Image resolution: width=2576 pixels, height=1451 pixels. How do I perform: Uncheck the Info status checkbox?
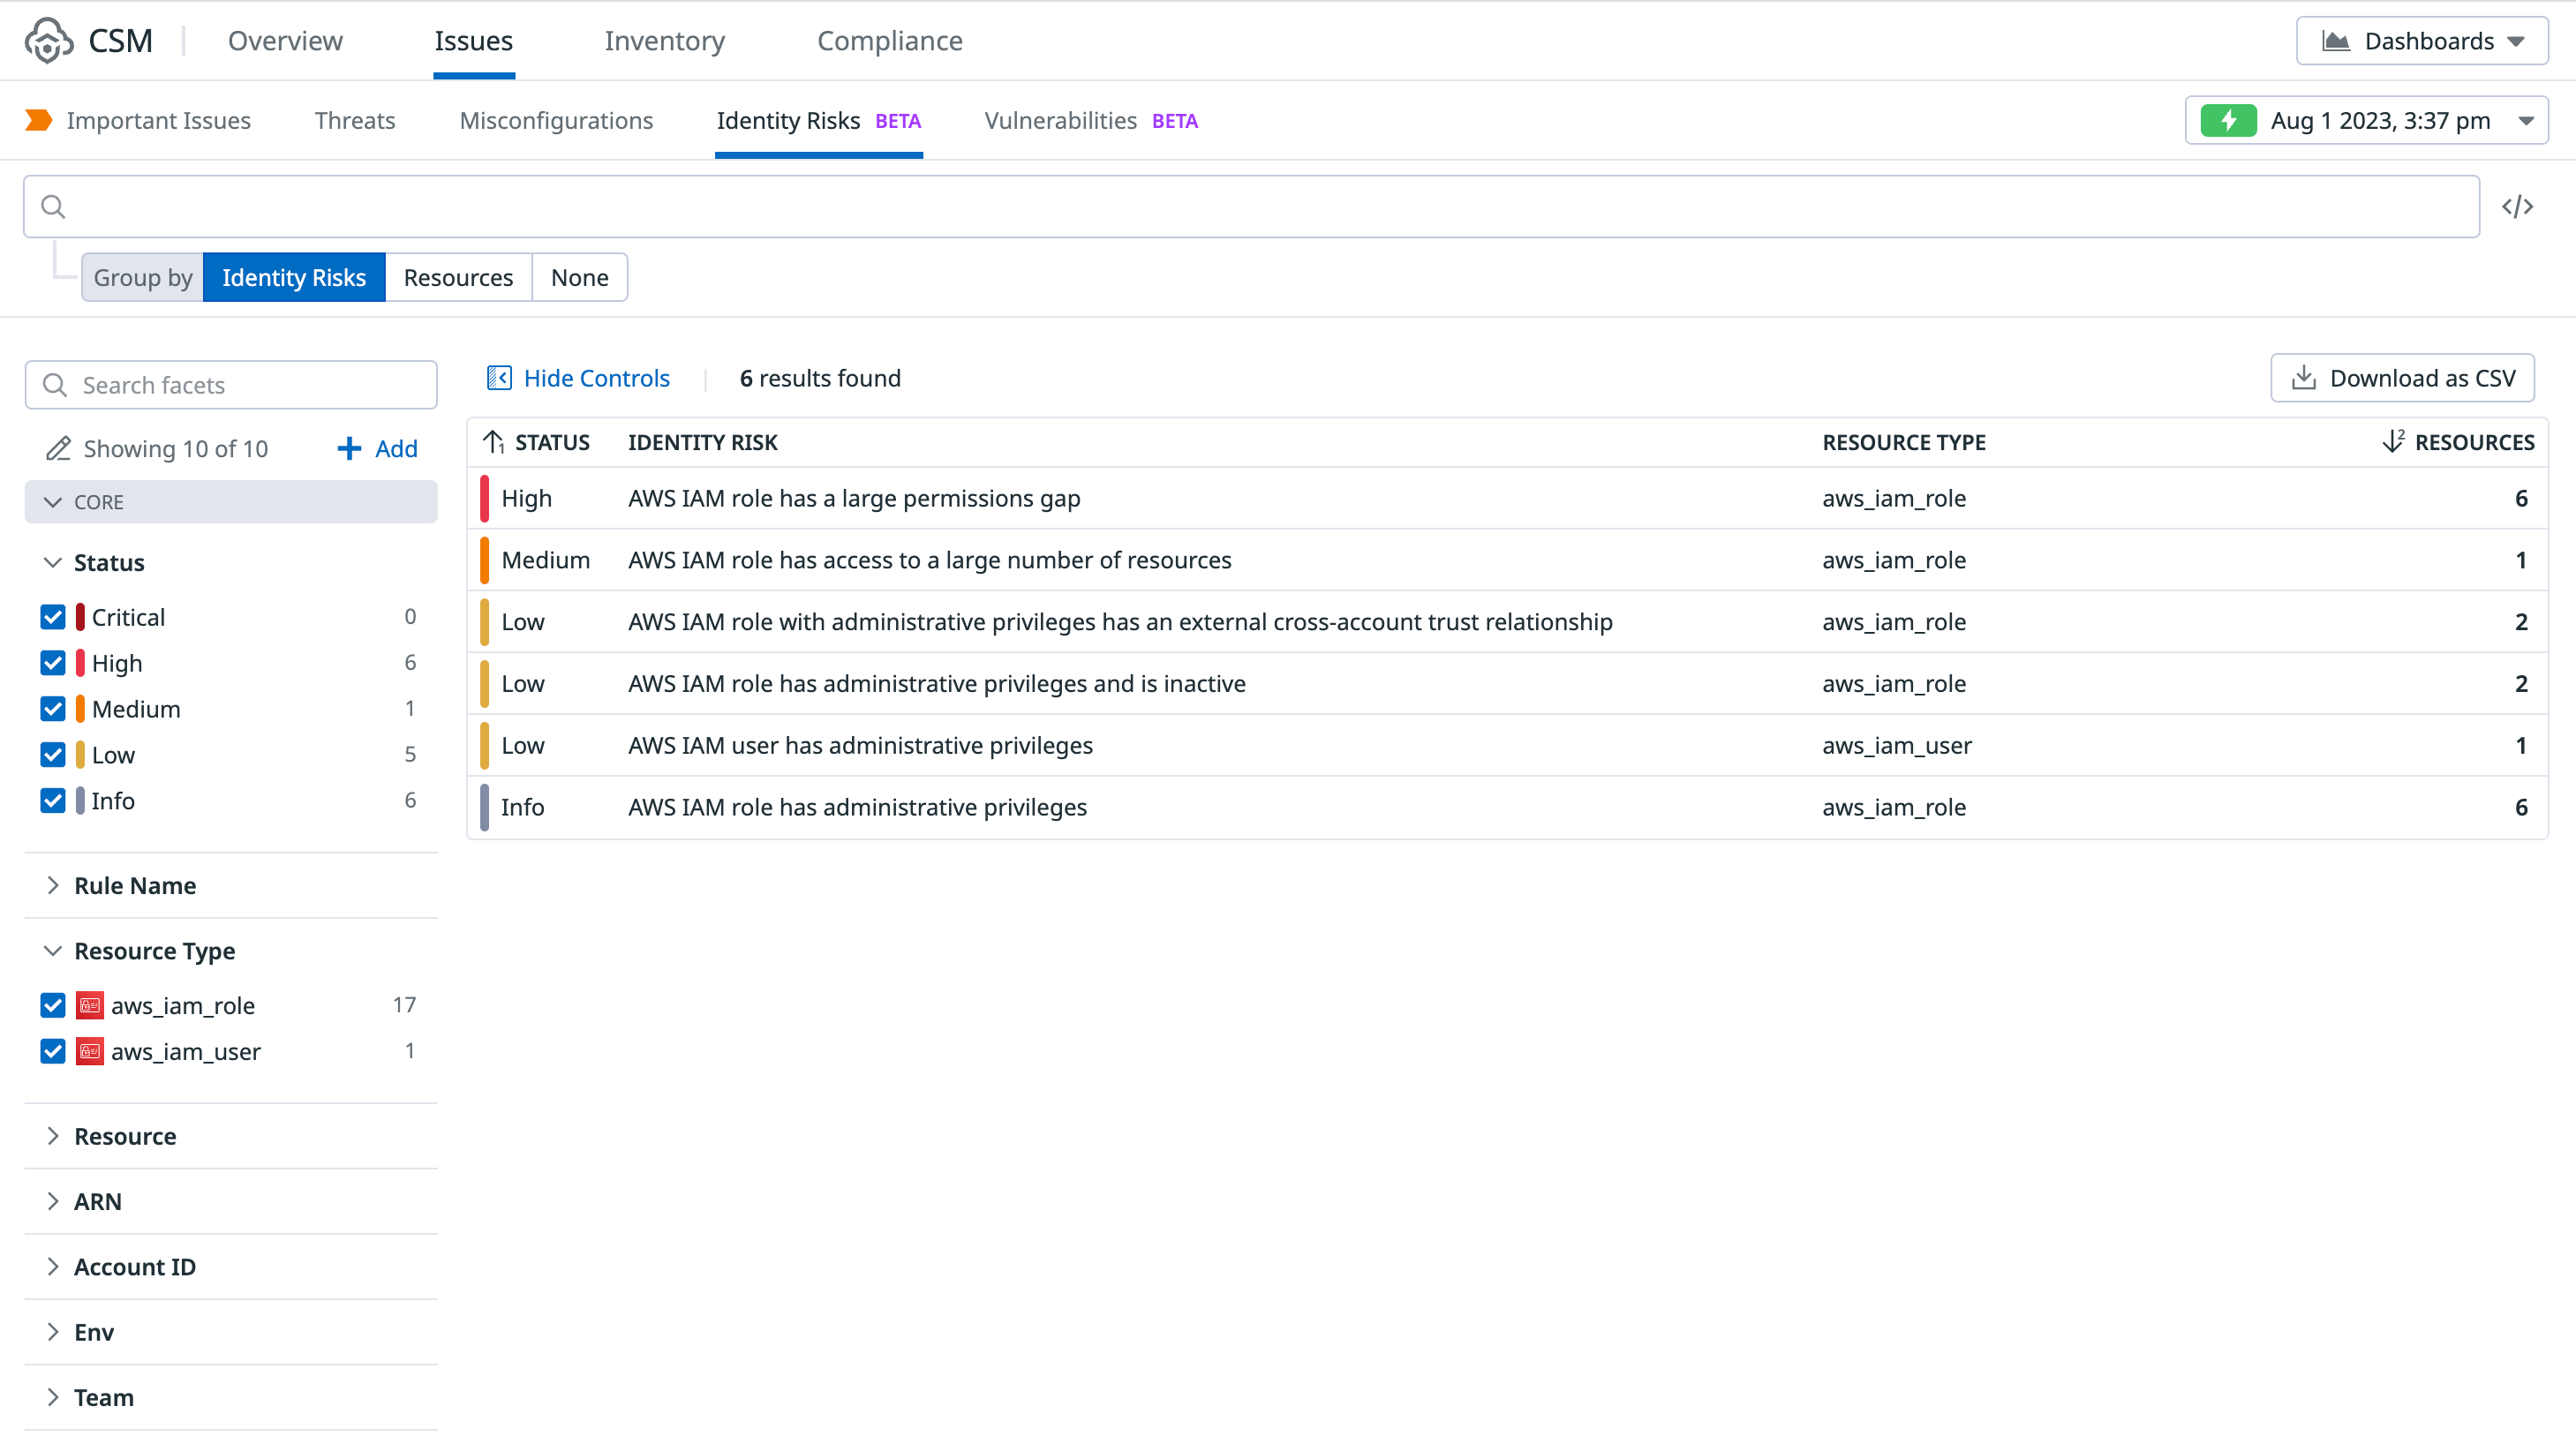pyautogui.click(x=53, y=801)
